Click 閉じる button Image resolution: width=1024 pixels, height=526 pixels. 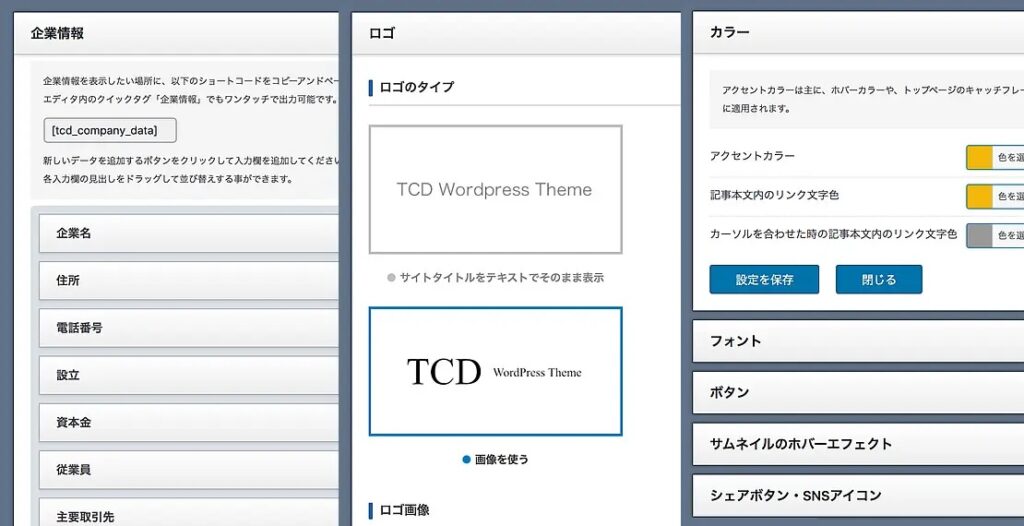click(x=879, y=280)
